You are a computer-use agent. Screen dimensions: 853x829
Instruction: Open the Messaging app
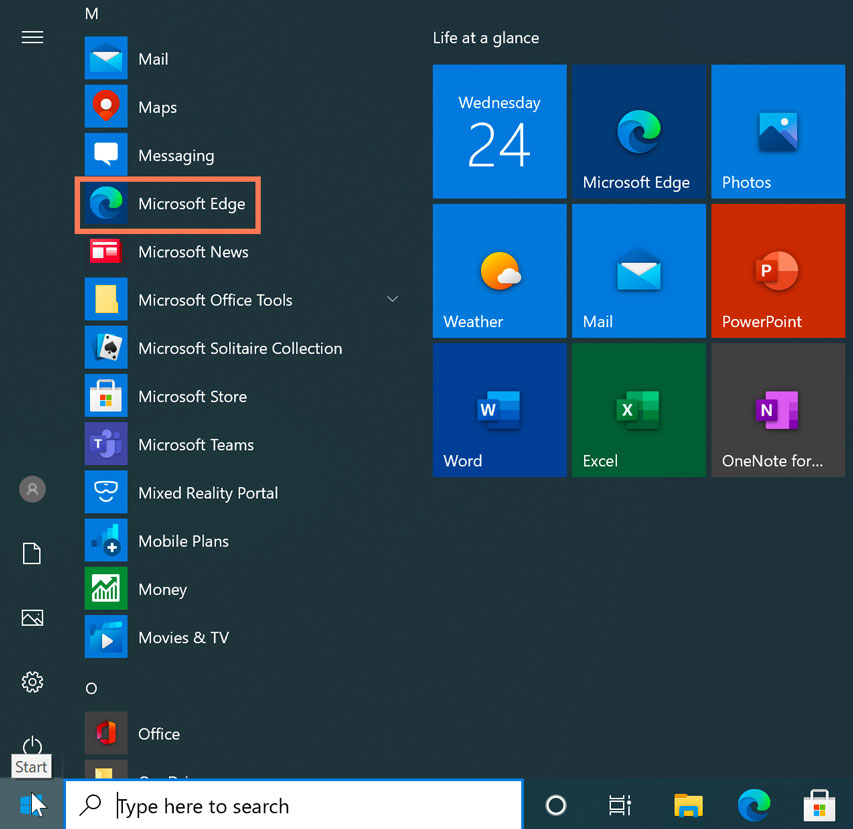tap(176, 155)
